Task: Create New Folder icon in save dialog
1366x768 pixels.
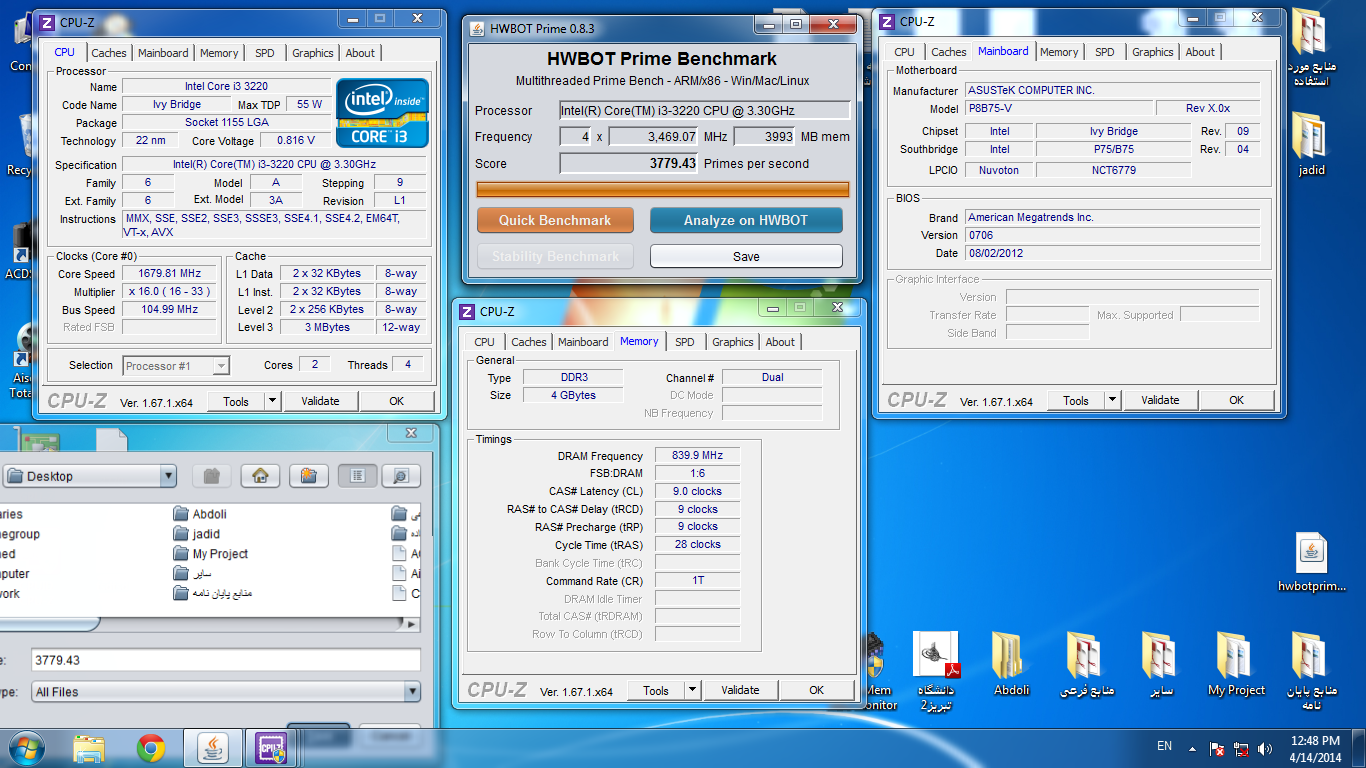Action: point(309,476)
